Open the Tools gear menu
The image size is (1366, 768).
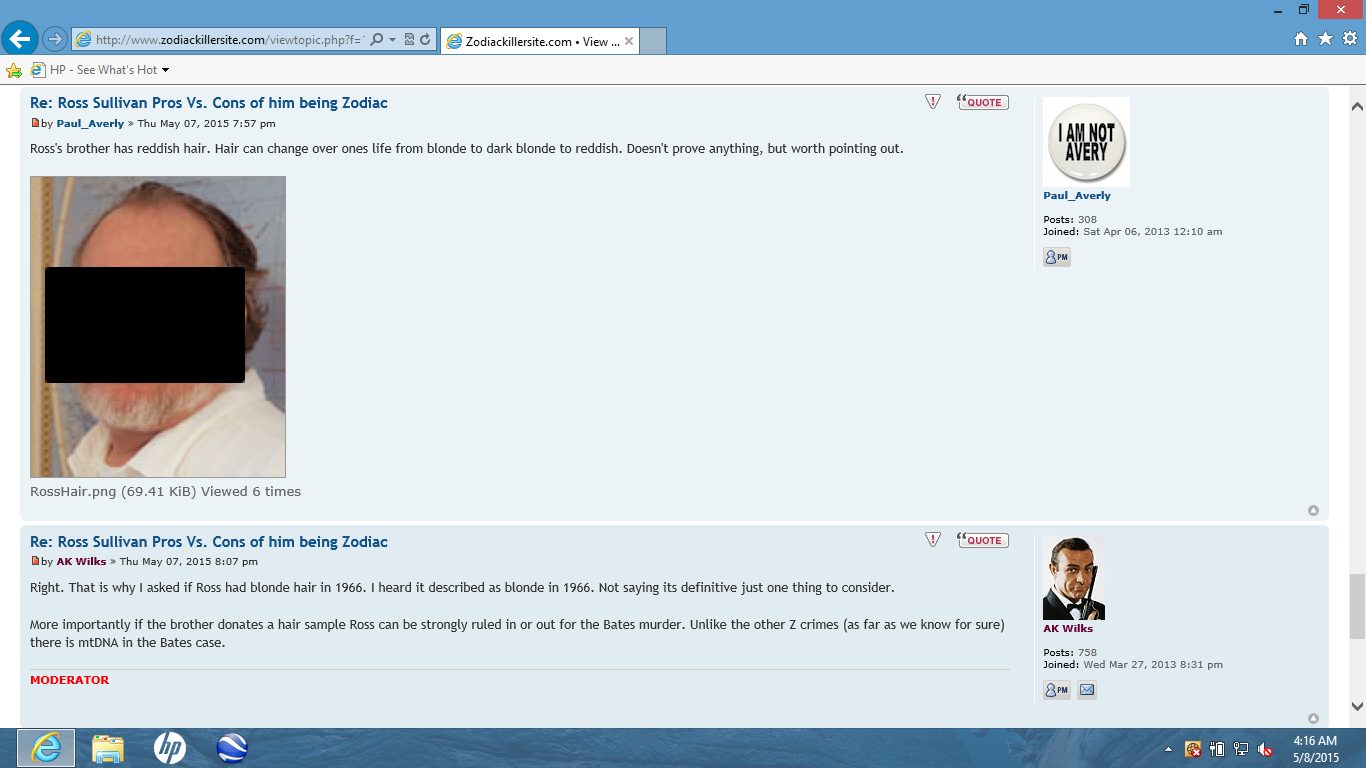pyautogui.click(x=1350, y=39)
